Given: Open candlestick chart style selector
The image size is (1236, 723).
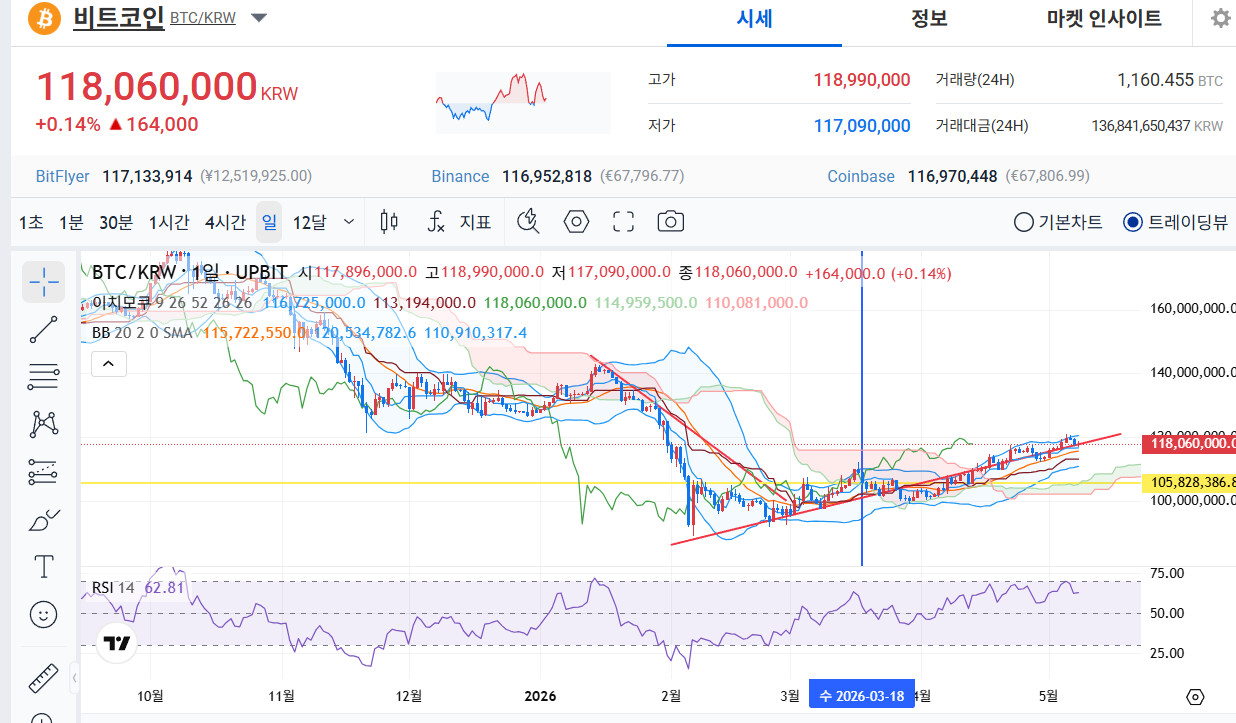Looking at the screenshot, I should 390,221.
